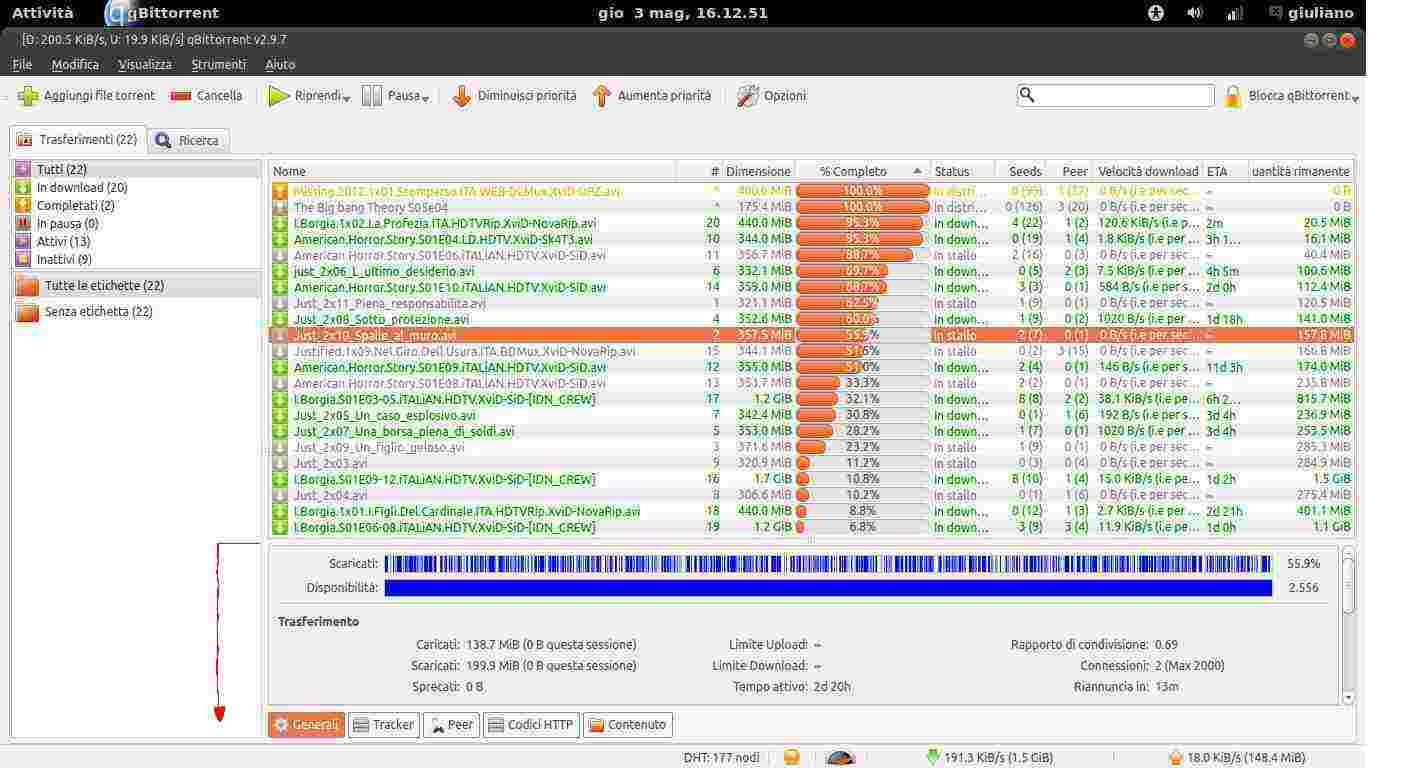Select the Trasferimenti (22) tab
The height and width of the screenshot is (768, 1408).
77,139
